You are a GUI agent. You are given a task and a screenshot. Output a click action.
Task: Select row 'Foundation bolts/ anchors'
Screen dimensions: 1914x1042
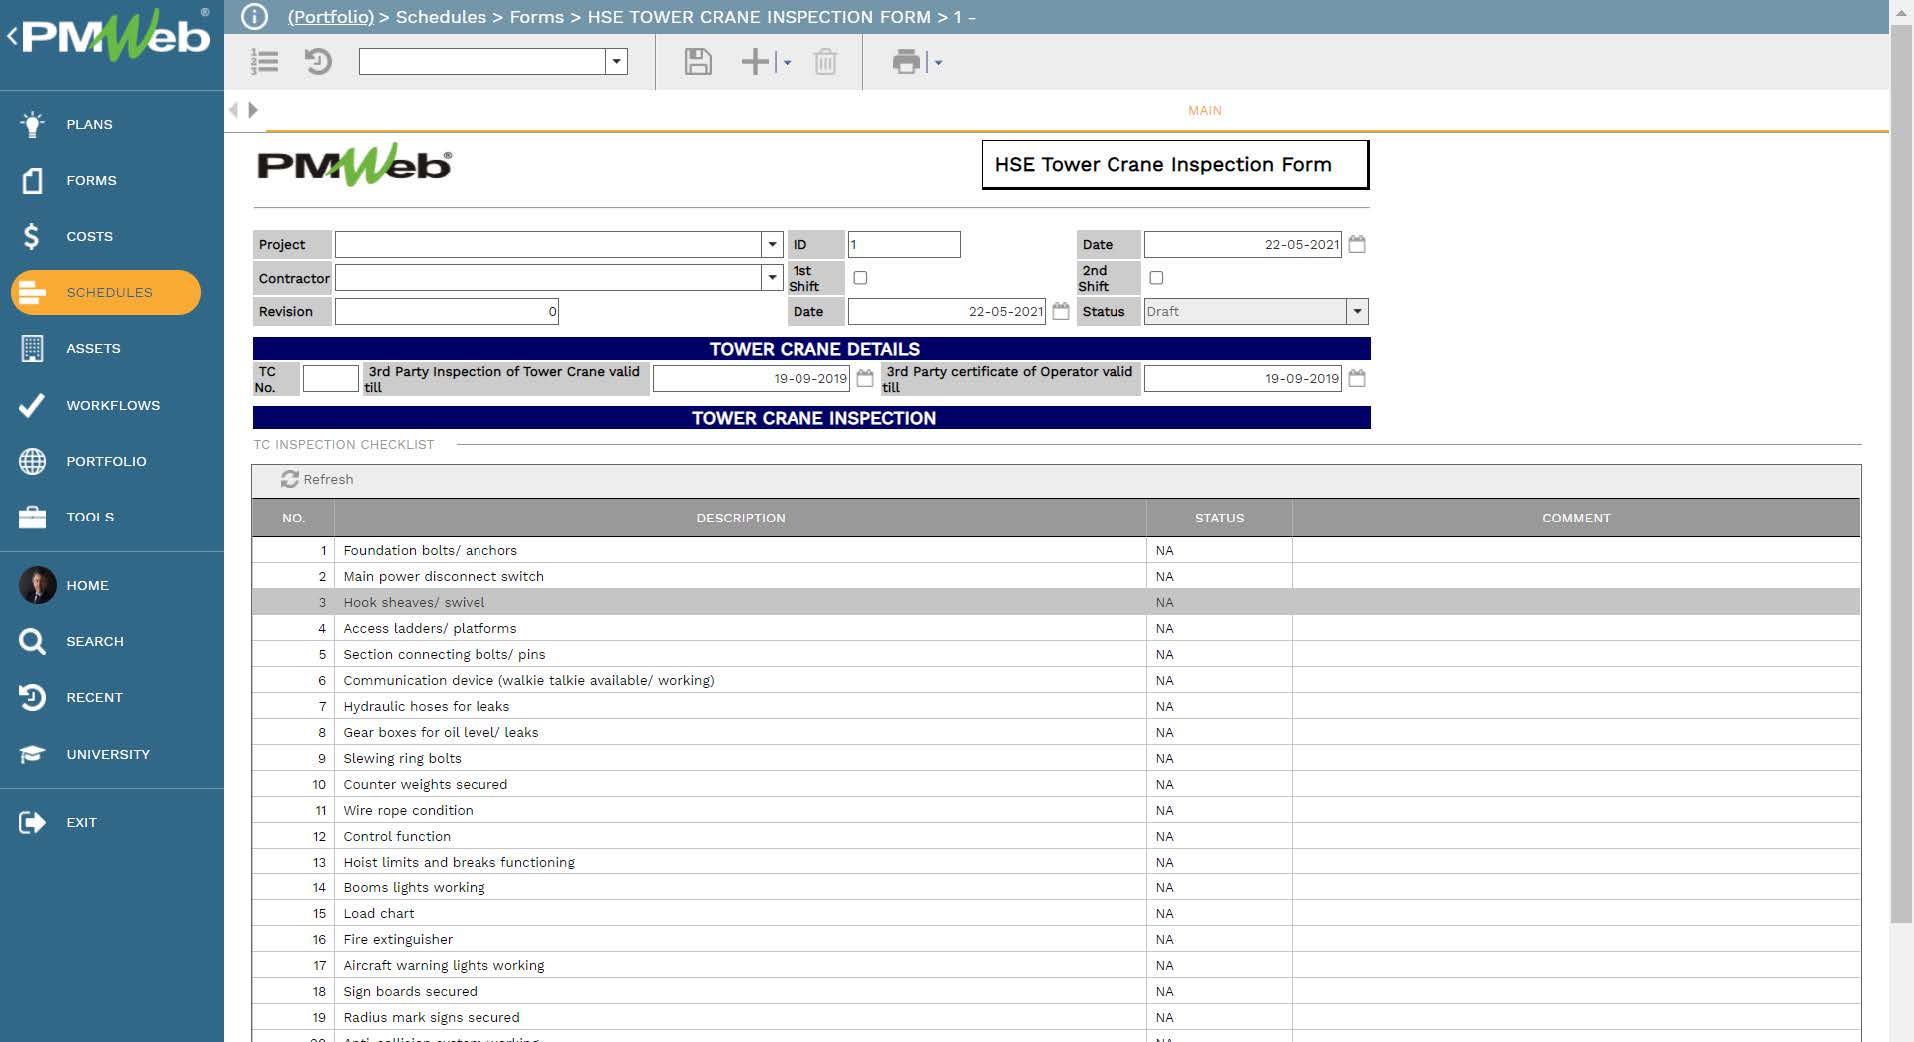(1056, 550)
